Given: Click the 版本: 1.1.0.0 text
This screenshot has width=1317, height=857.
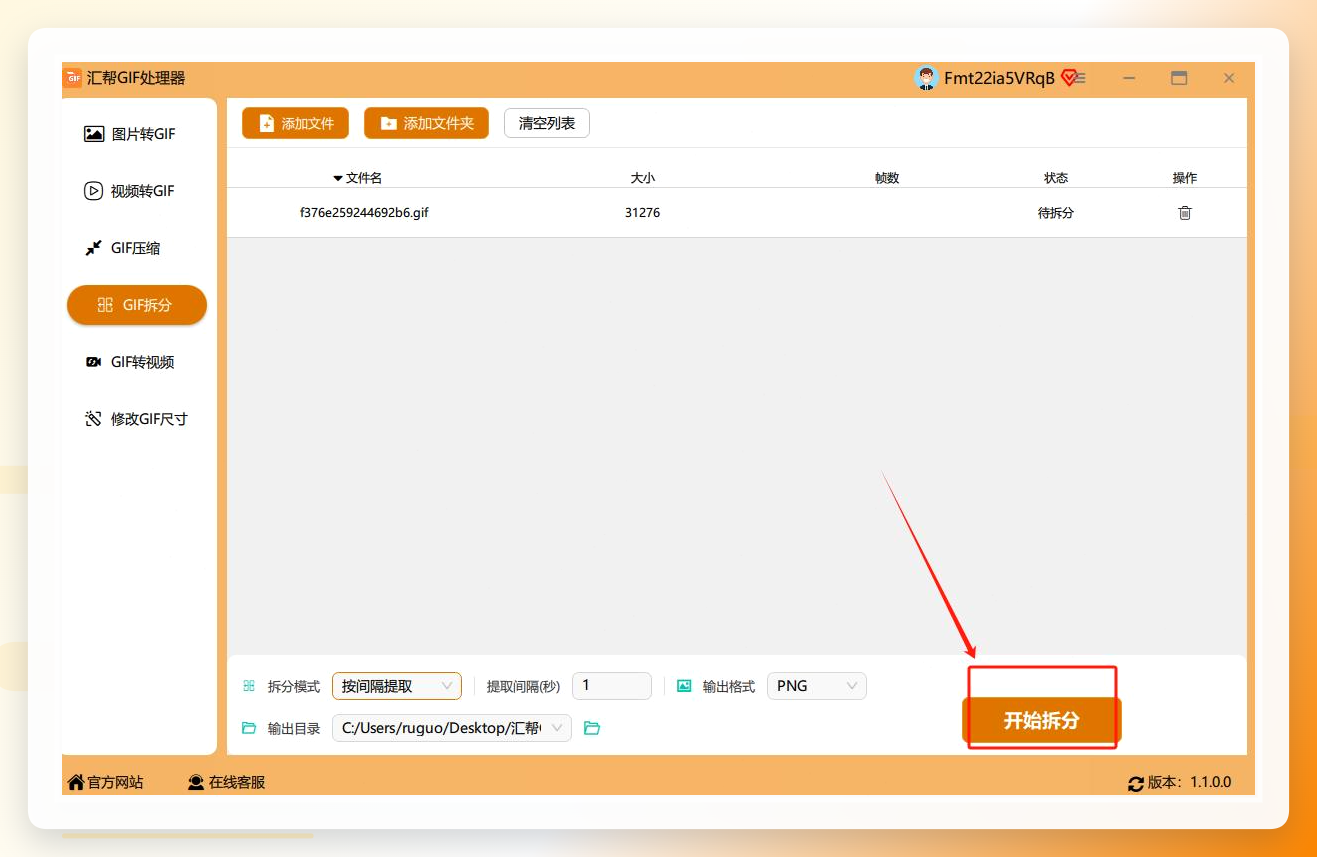Looking at the screenshot, I should point(1190,783).
